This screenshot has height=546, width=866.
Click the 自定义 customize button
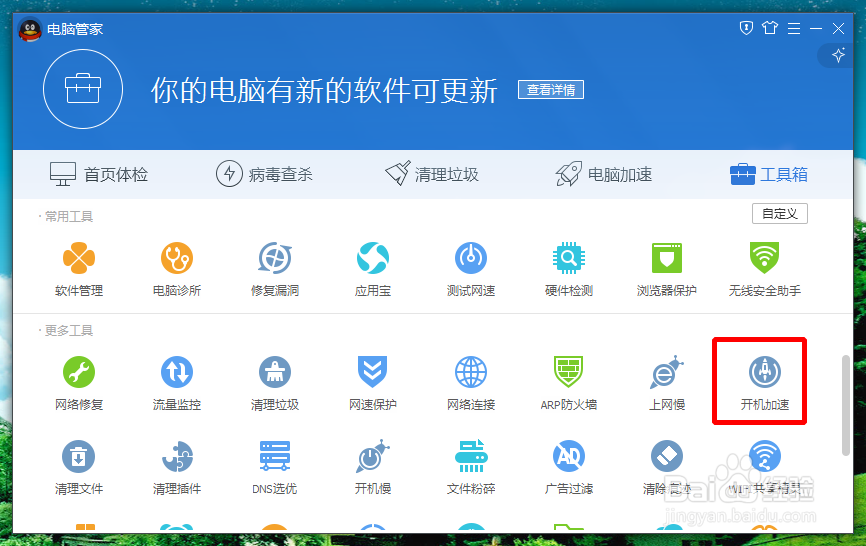[780, 214]
